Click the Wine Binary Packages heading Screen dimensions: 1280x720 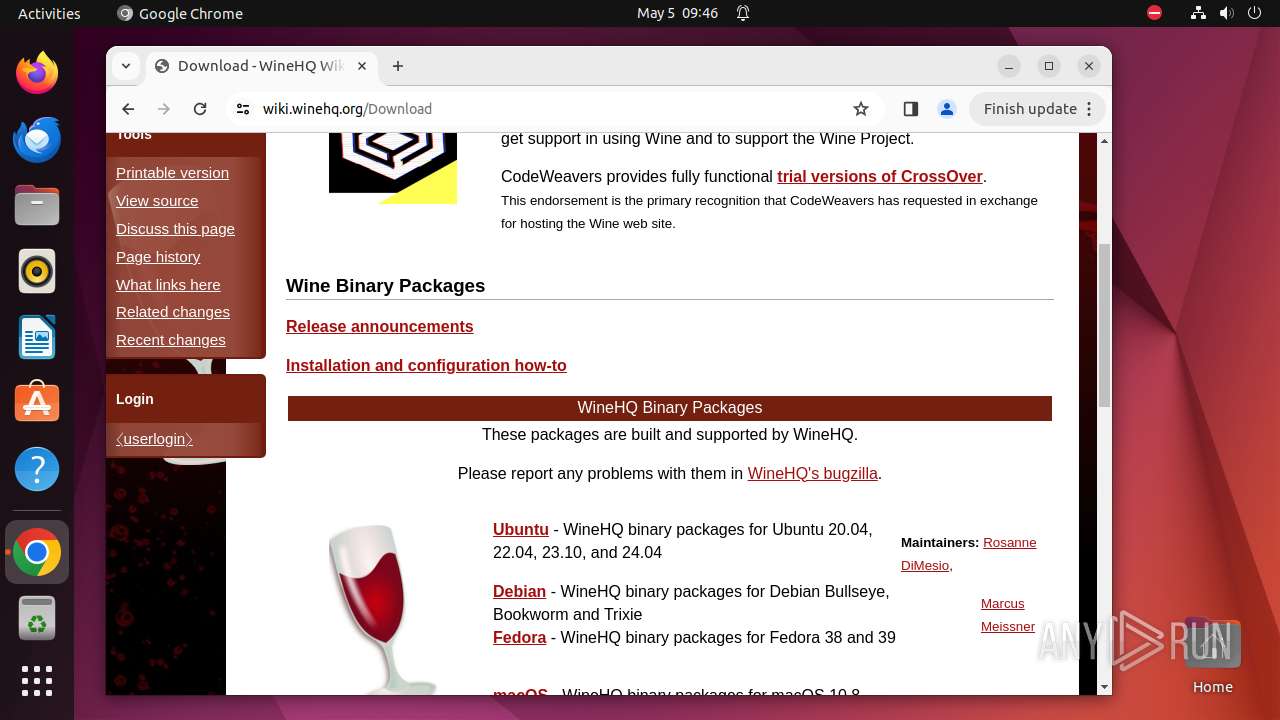pos(385,286)
